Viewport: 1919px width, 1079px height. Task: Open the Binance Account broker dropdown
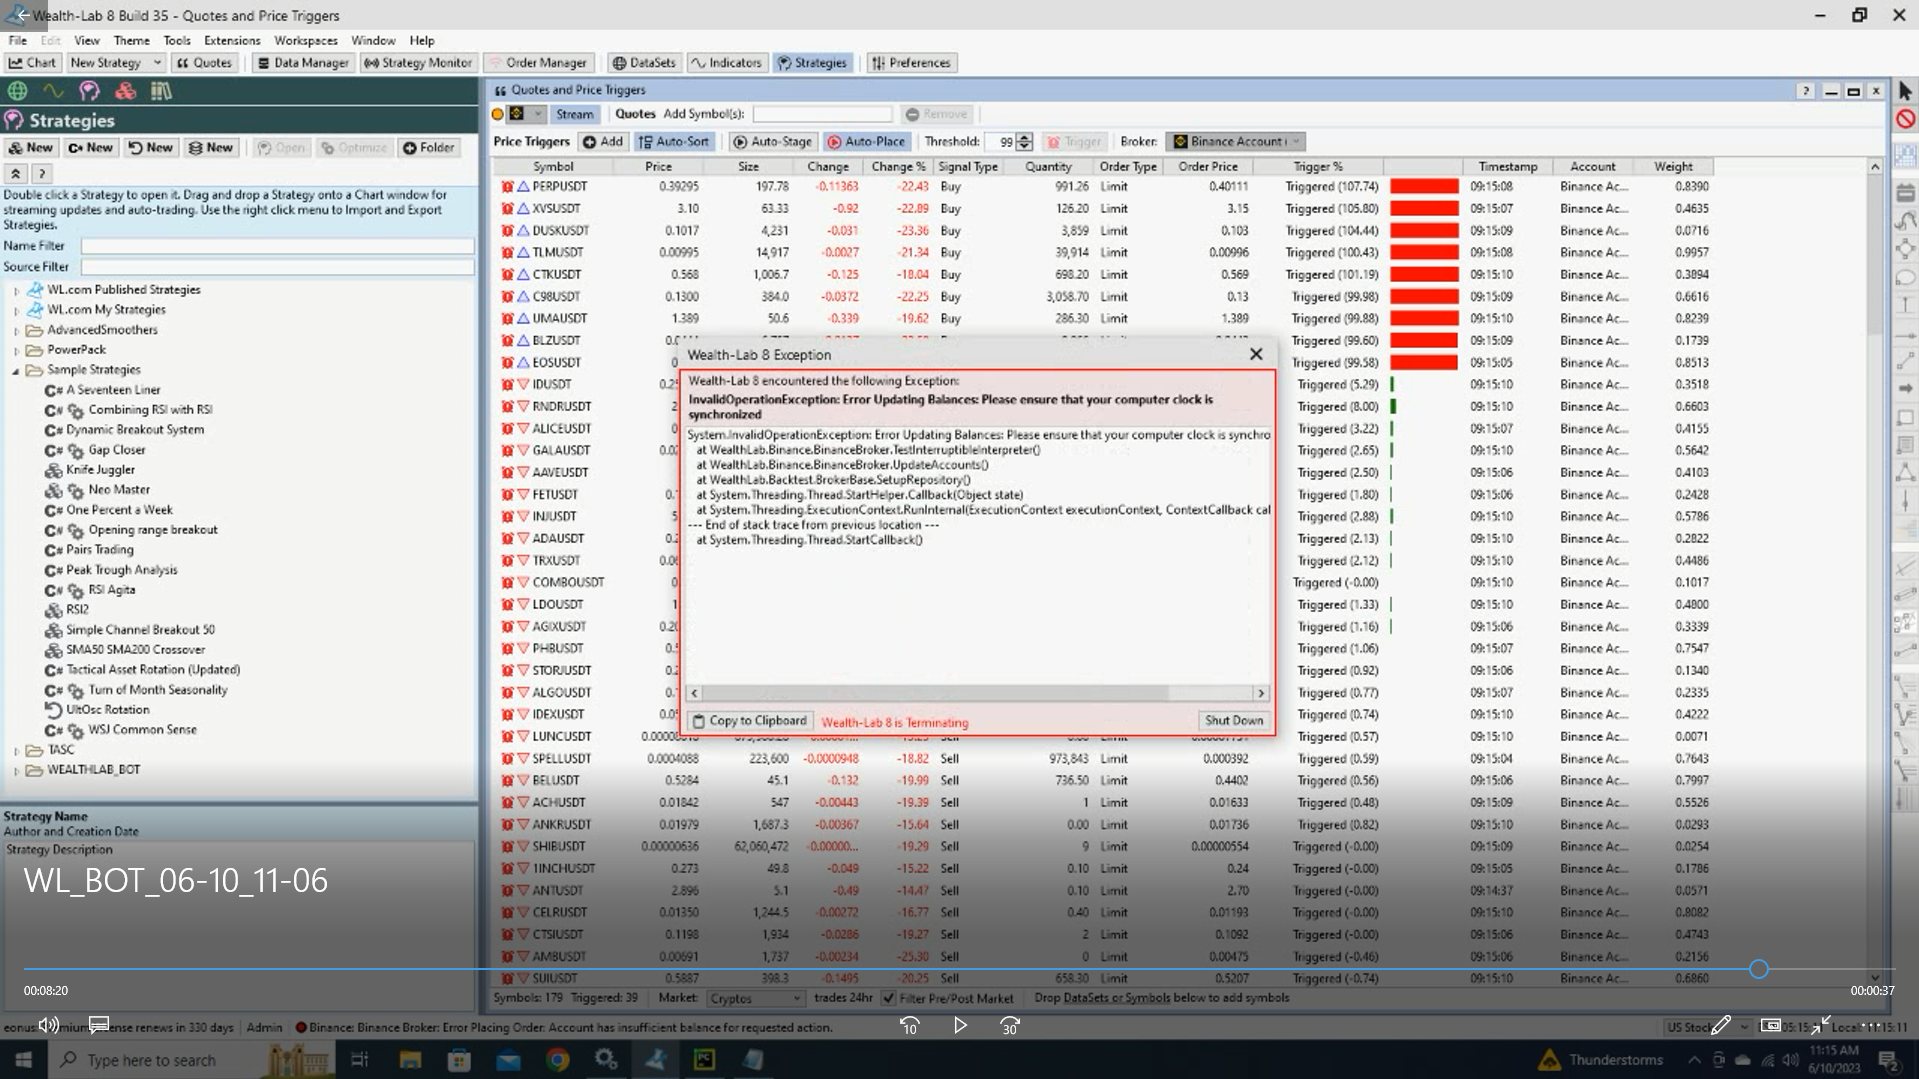tap(1237, 141)
